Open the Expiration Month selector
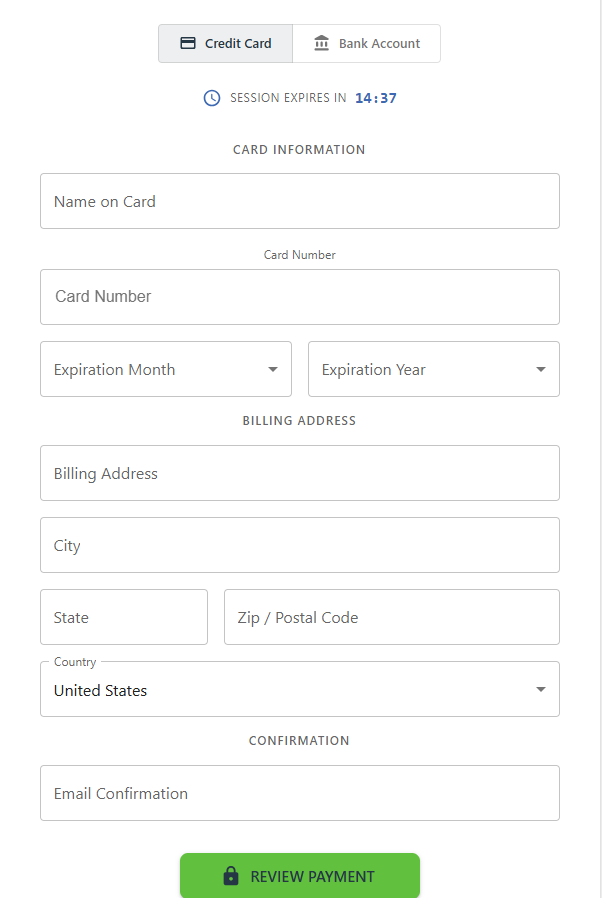602x898 pixels. pos(166,369)
